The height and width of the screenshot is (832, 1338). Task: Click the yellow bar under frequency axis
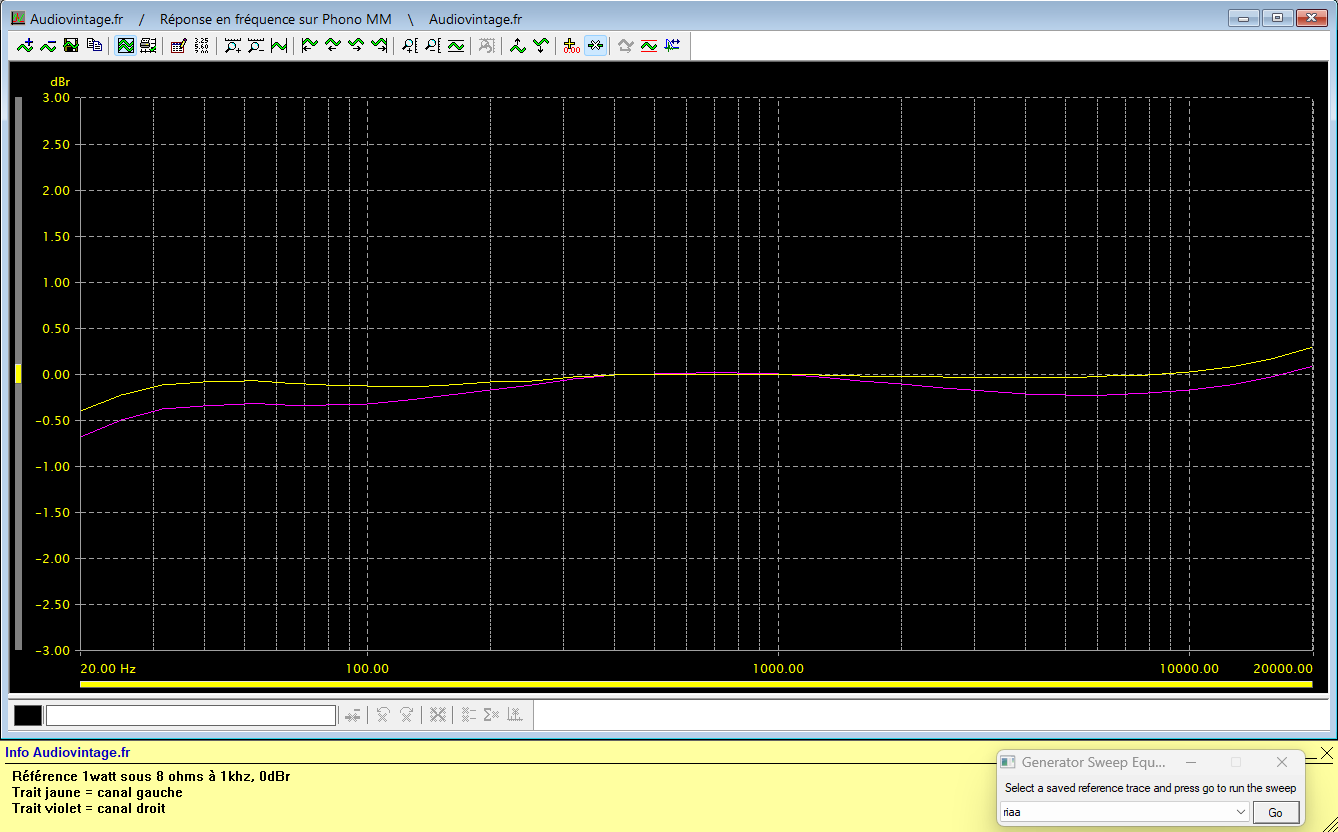click(695, 685)
